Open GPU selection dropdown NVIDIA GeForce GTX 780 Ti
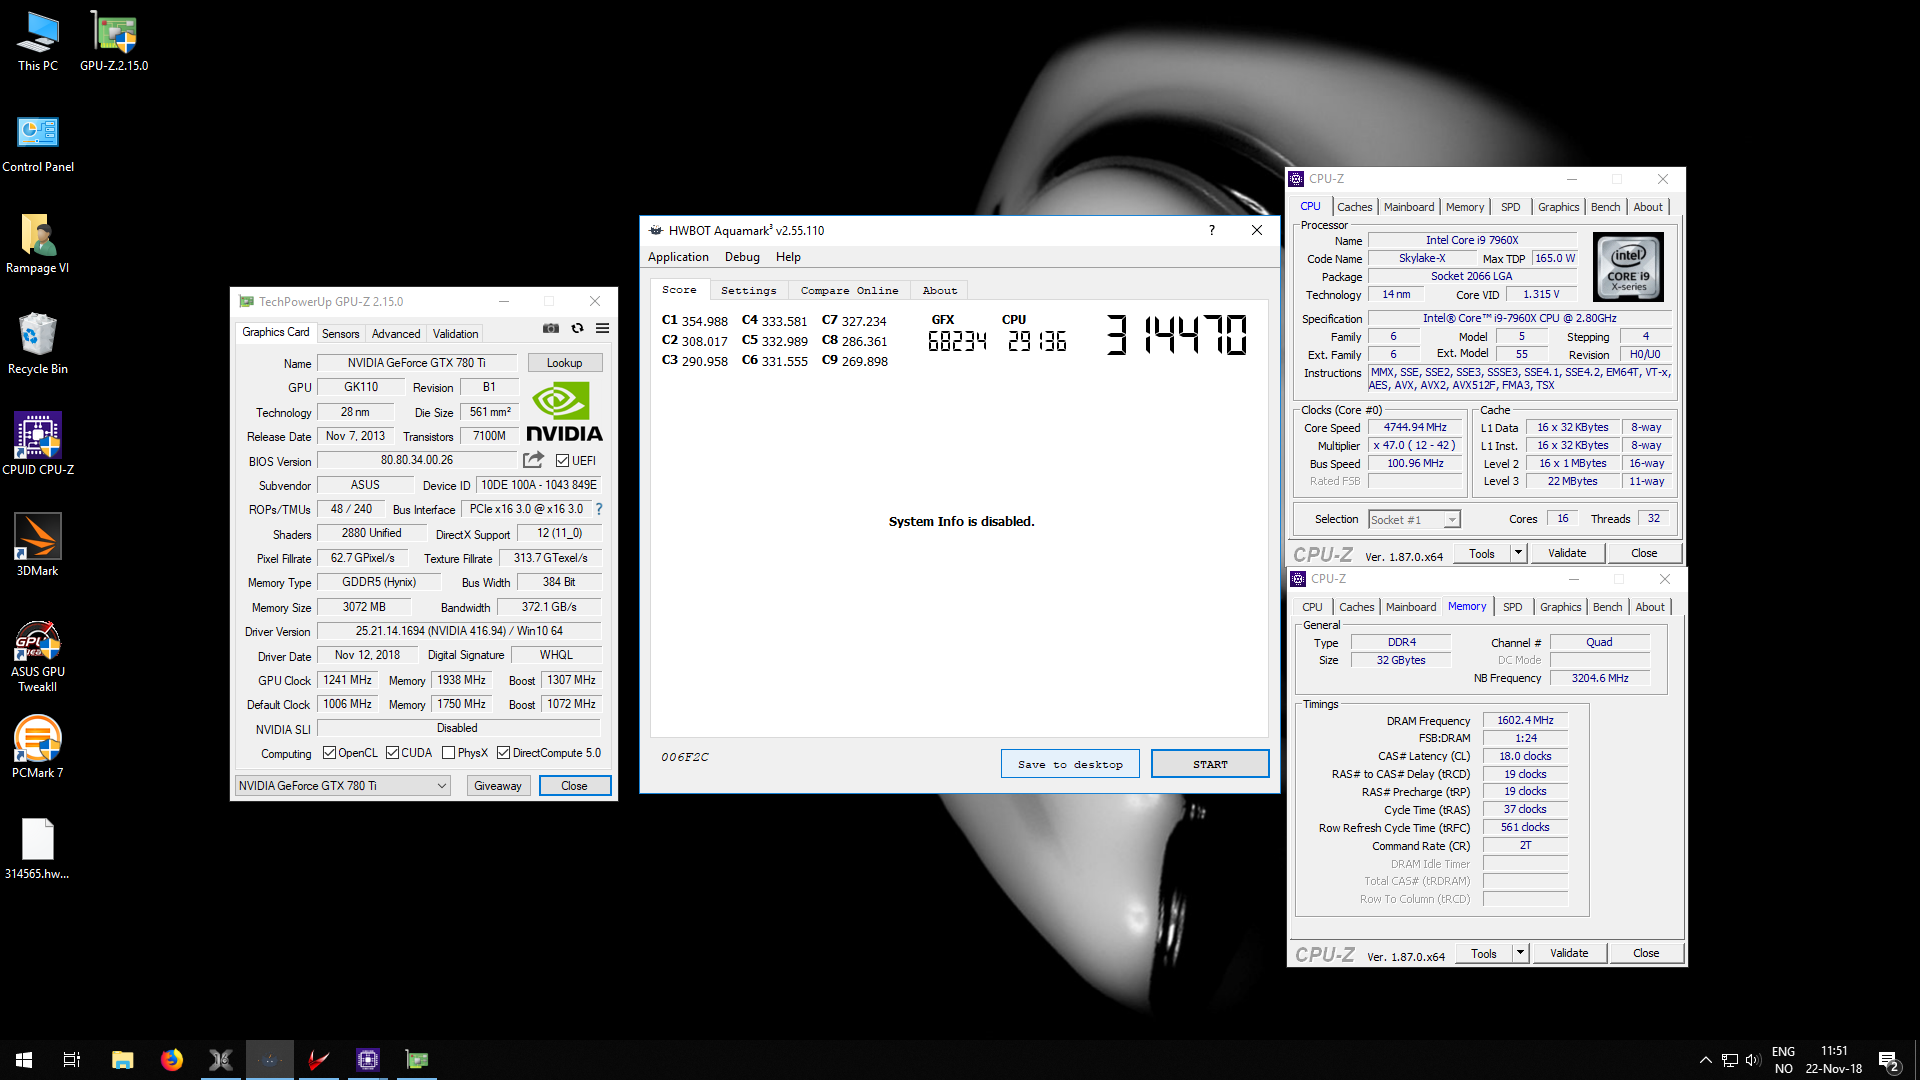This screenshot has width=1920, height=1080. (343, 786)
